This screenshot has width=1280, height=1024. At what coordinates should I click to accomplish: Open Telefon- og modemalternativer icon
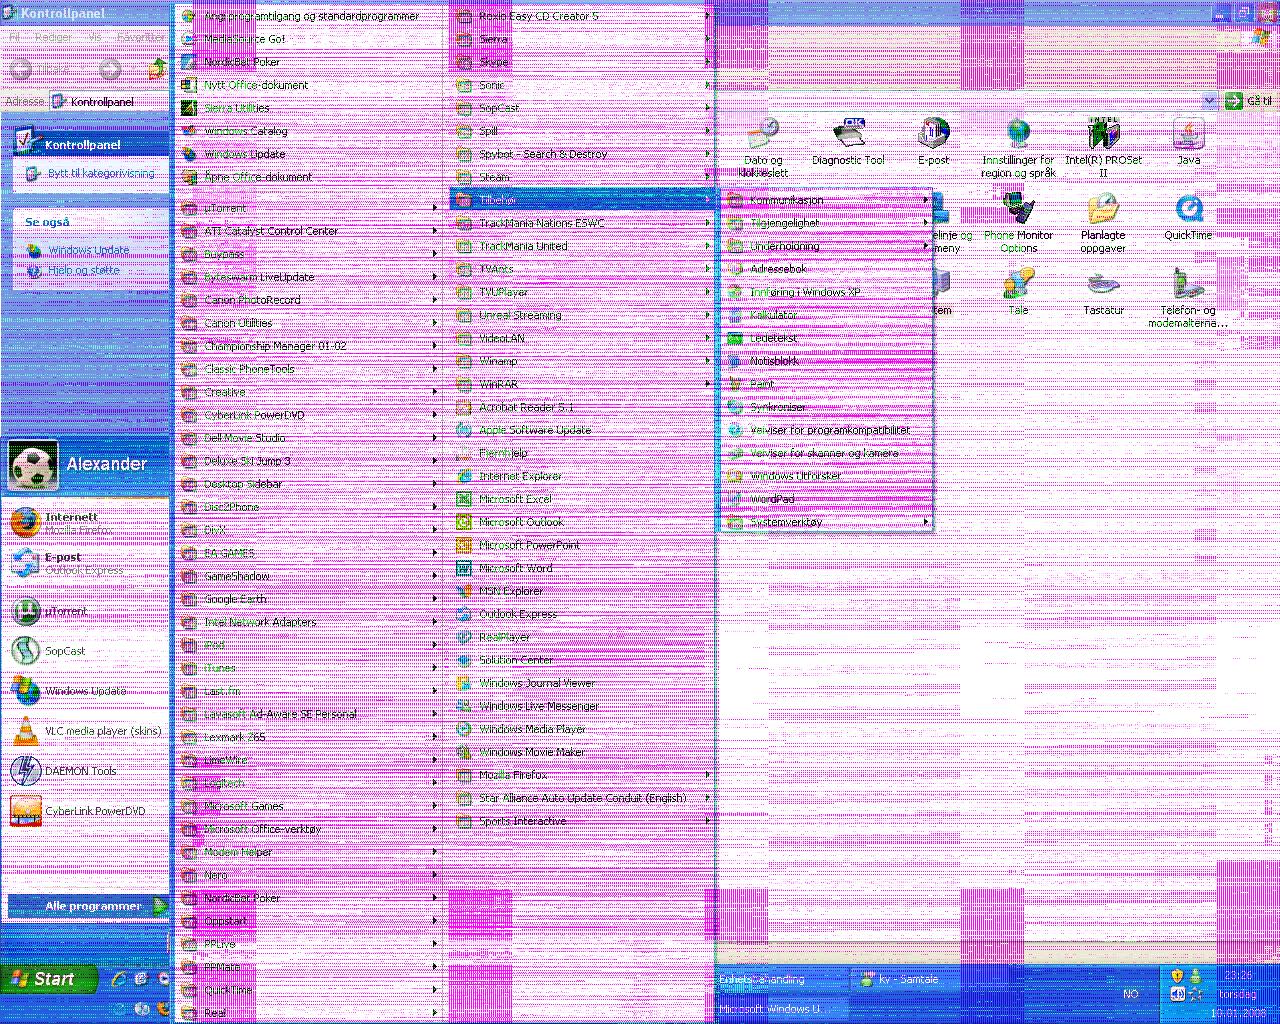click(x=1188, y=298)
